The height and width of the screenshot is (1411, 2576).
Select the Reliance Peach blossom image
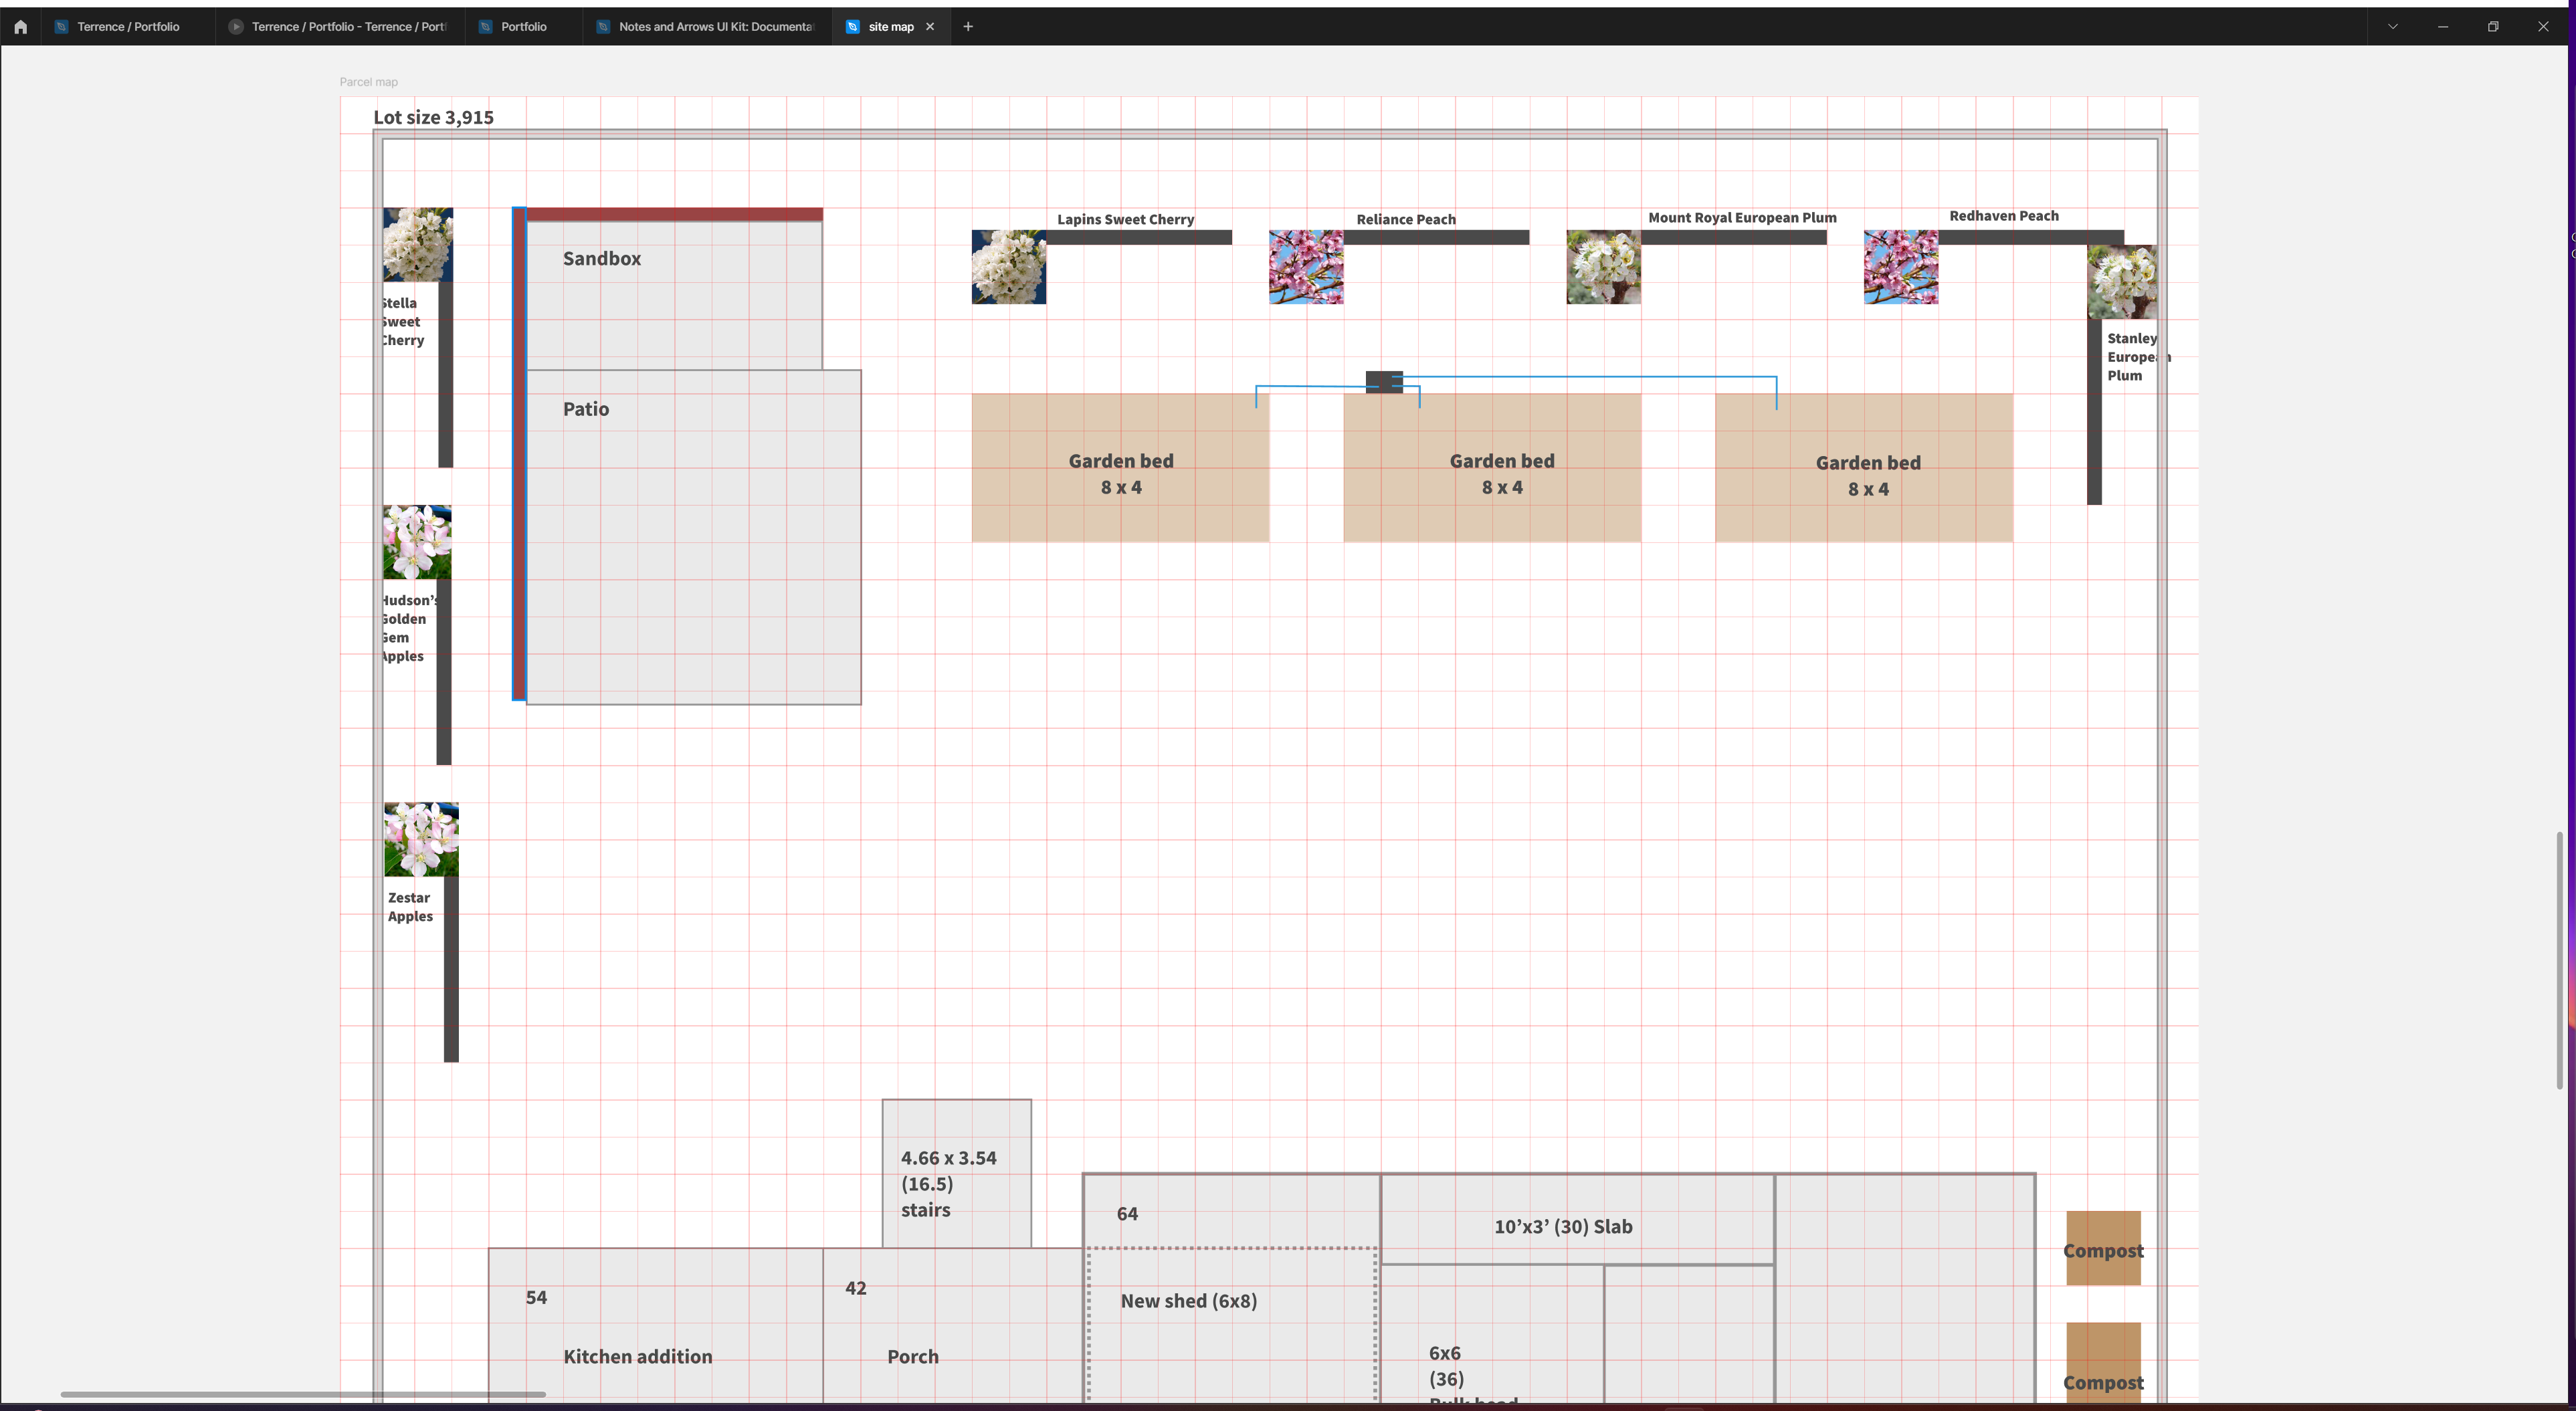click(1306, 267)
